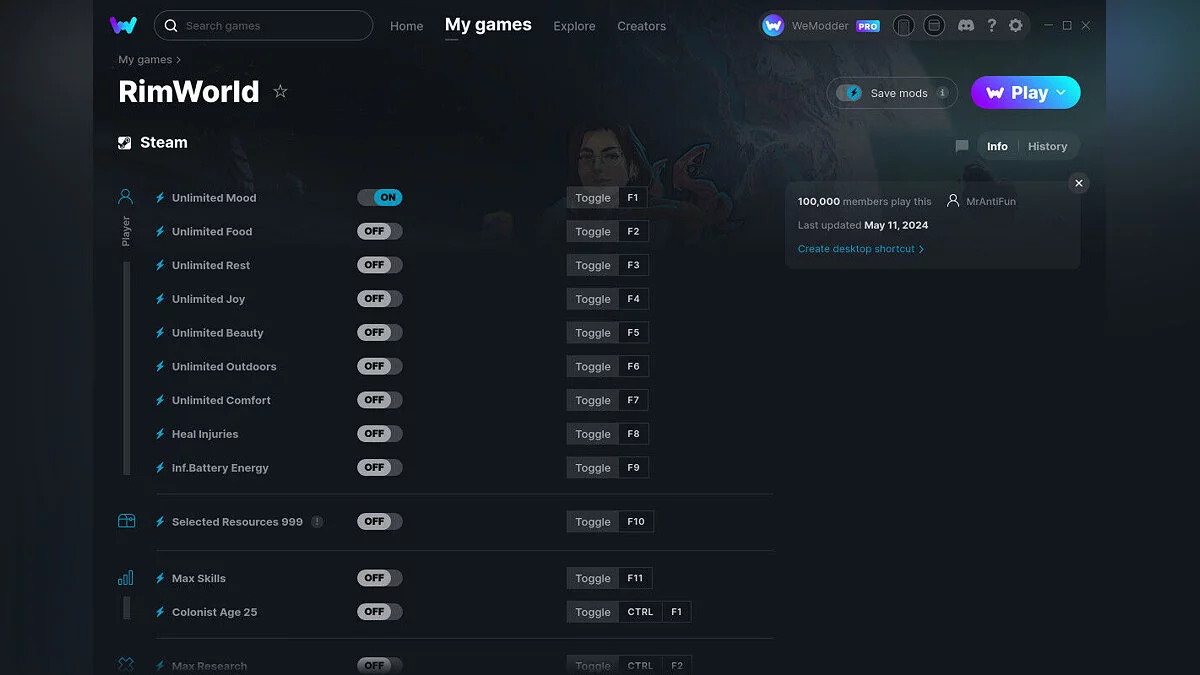1200x675 pixels.
Task: Click the Player section scrollbar
Action: pyautogui.click(x=126, y=368)
